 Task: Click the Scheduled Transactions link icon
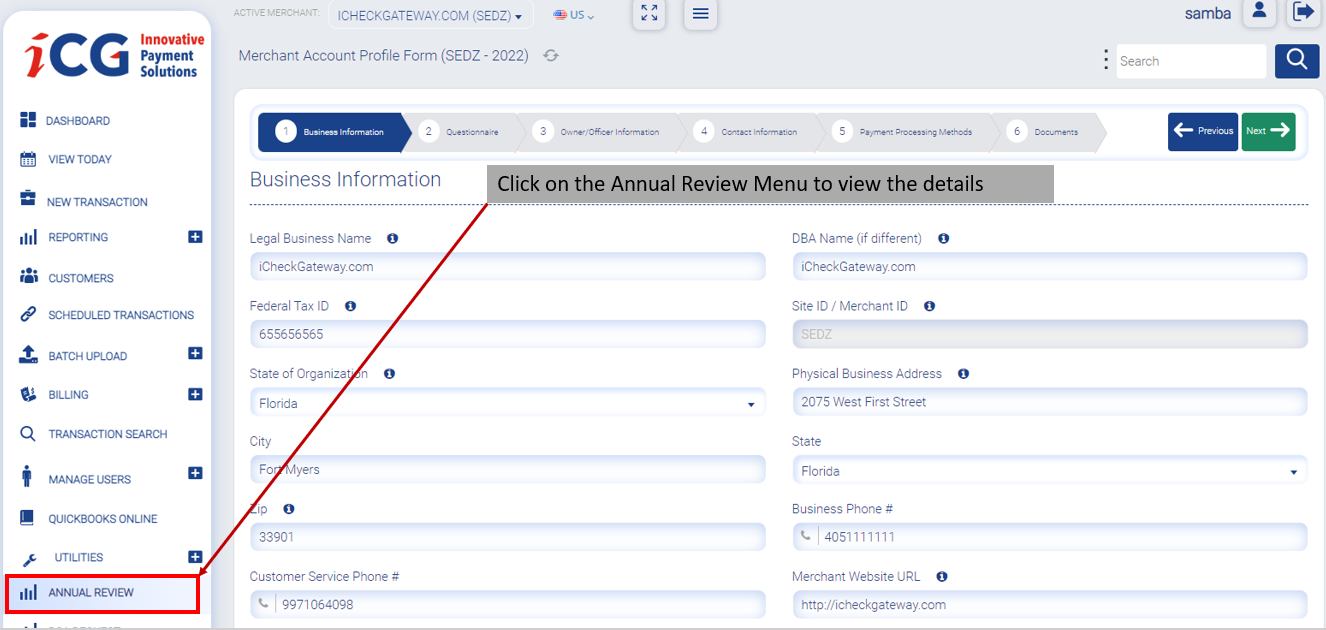click(x=28, y=314)
